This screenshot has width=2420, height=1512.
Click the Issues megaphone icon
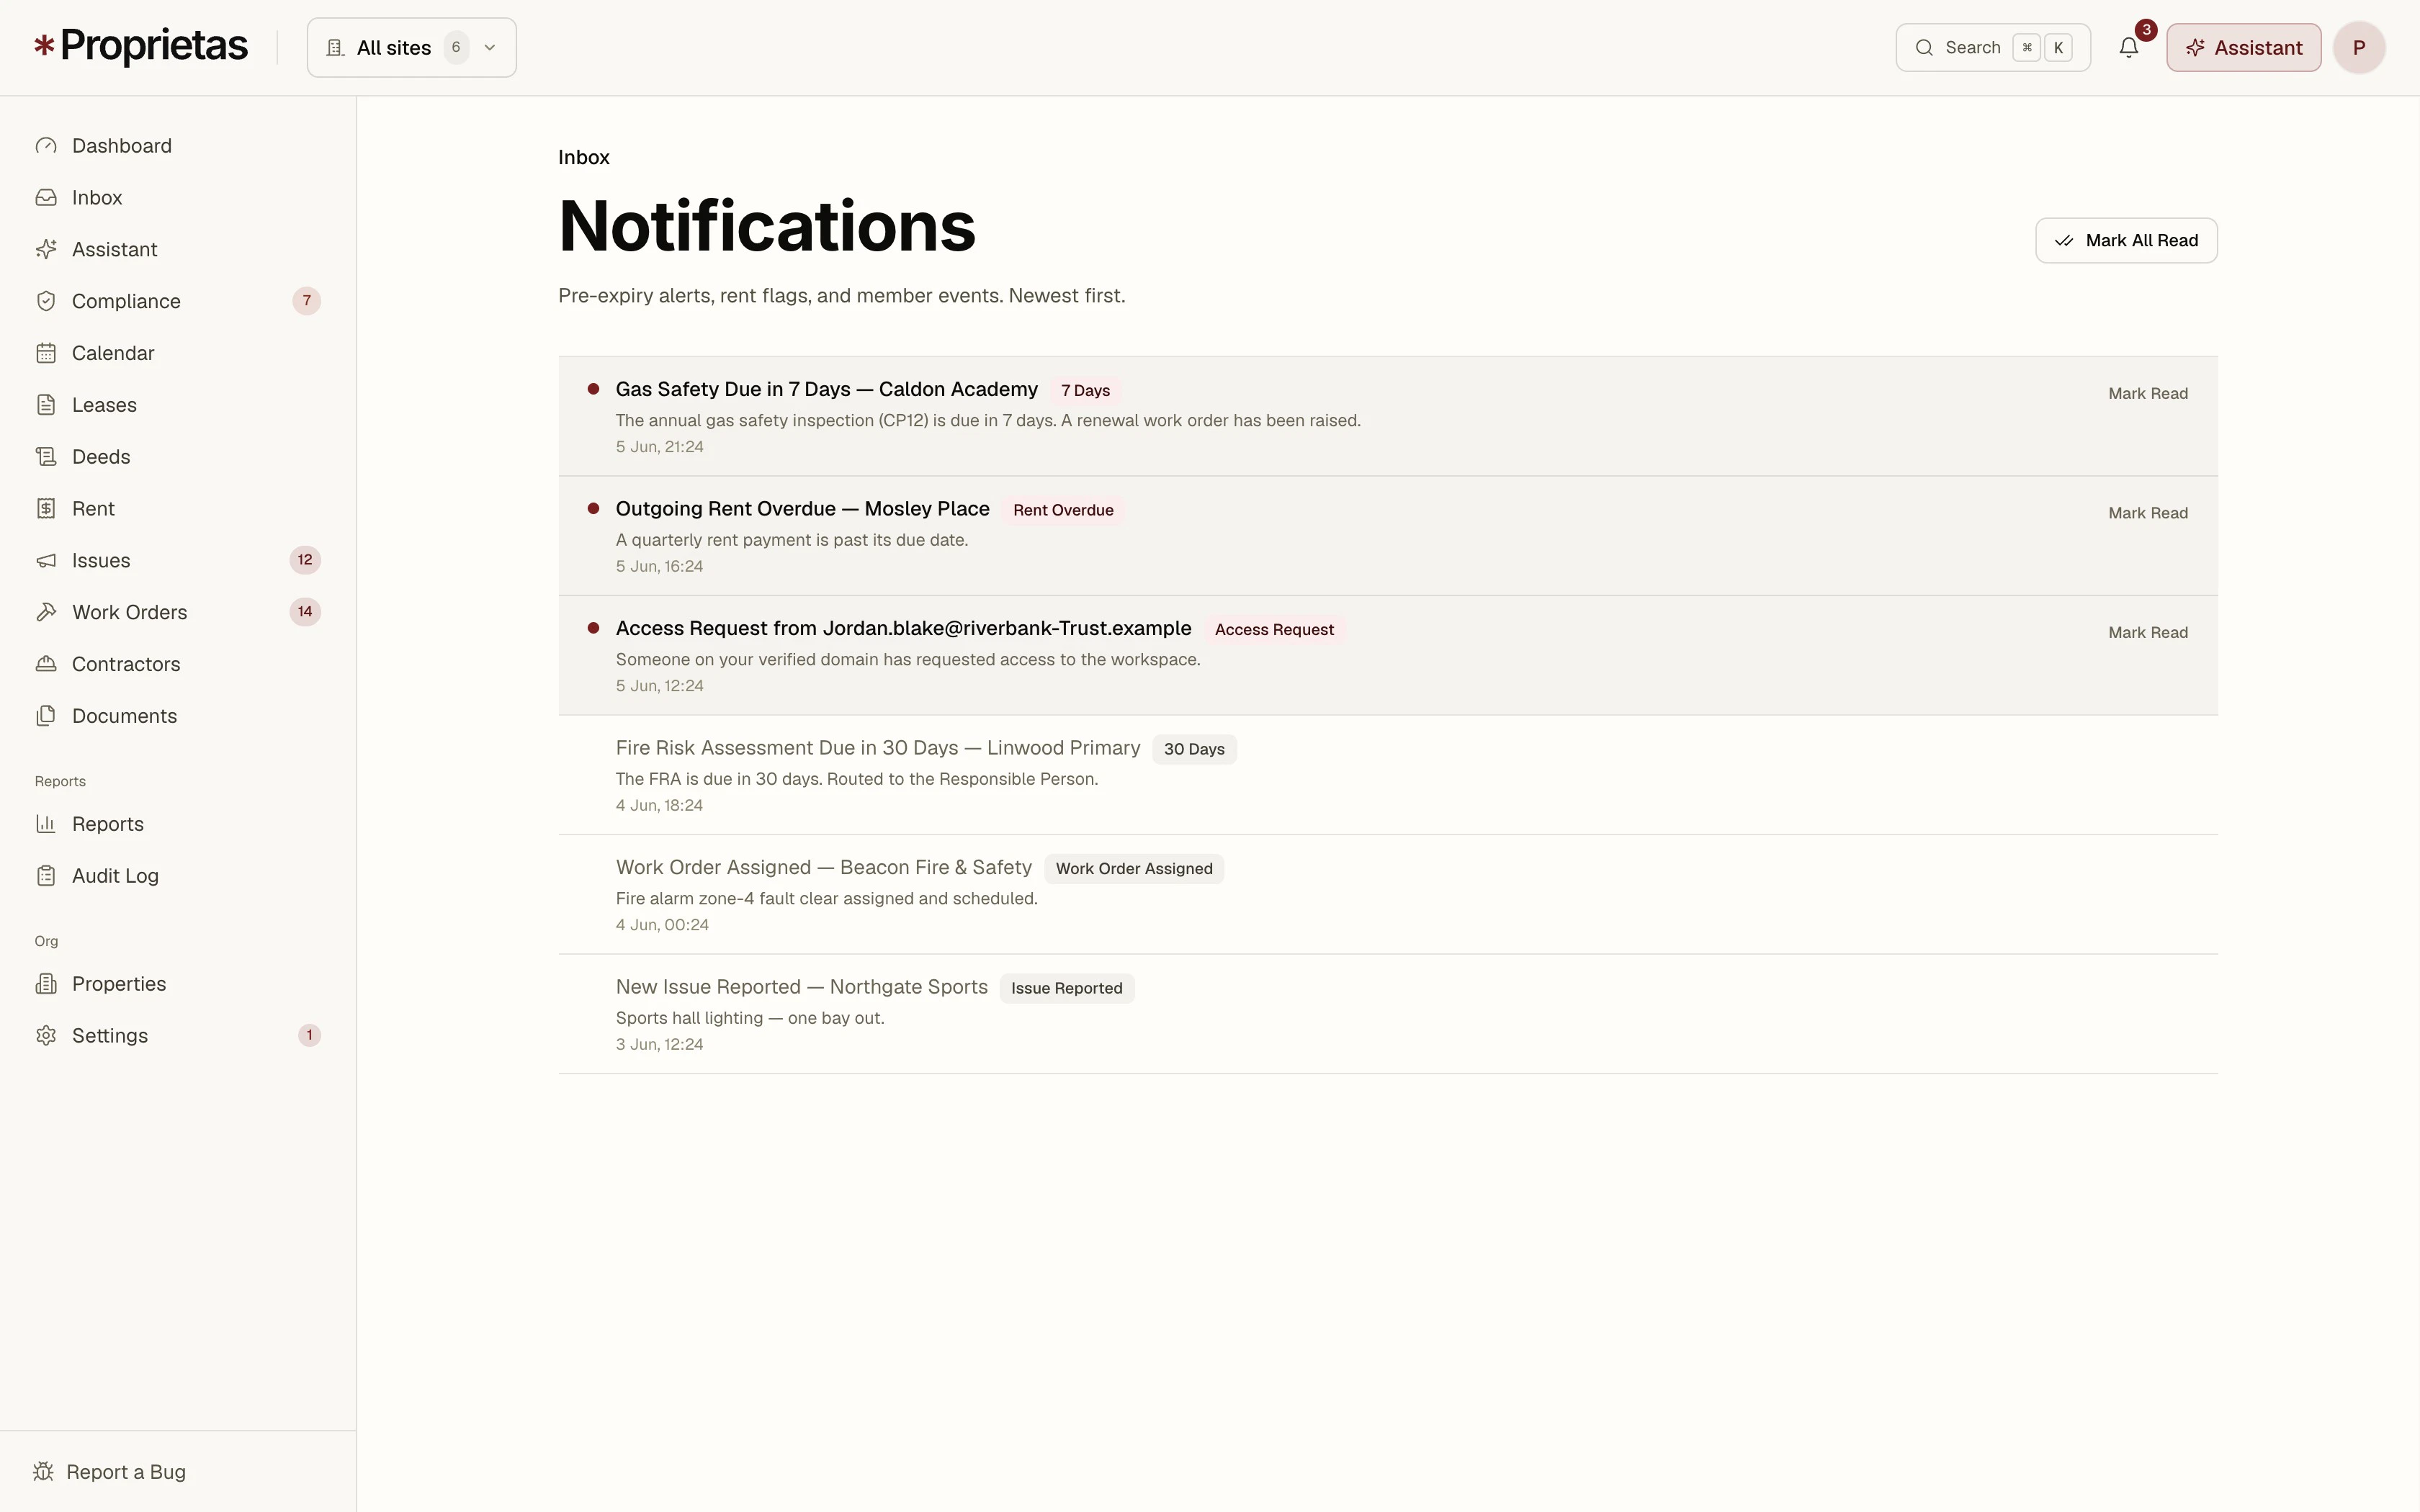pyautogui.click(x=46, y=561)
